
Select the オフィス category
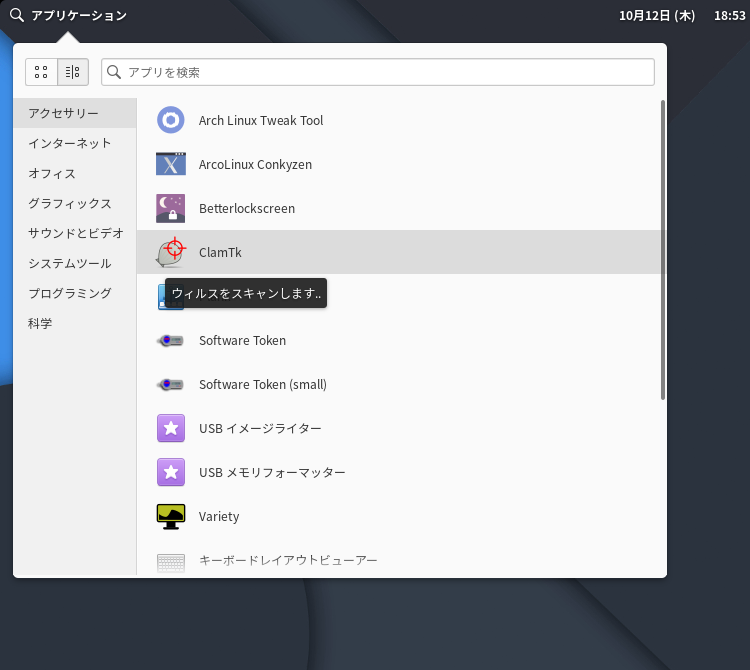tap(75, 173)
